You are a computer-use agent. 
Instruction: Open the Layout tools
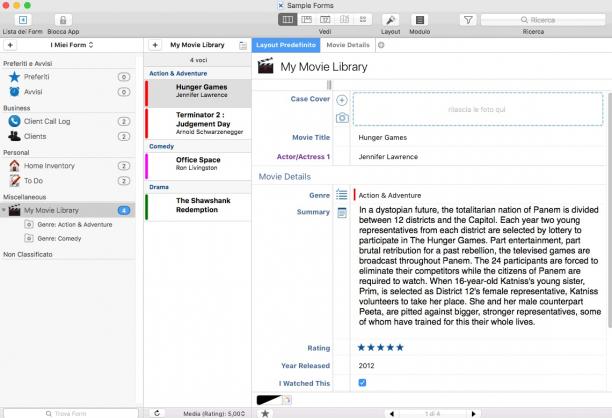pyautogui.click(x=390, y=20)
